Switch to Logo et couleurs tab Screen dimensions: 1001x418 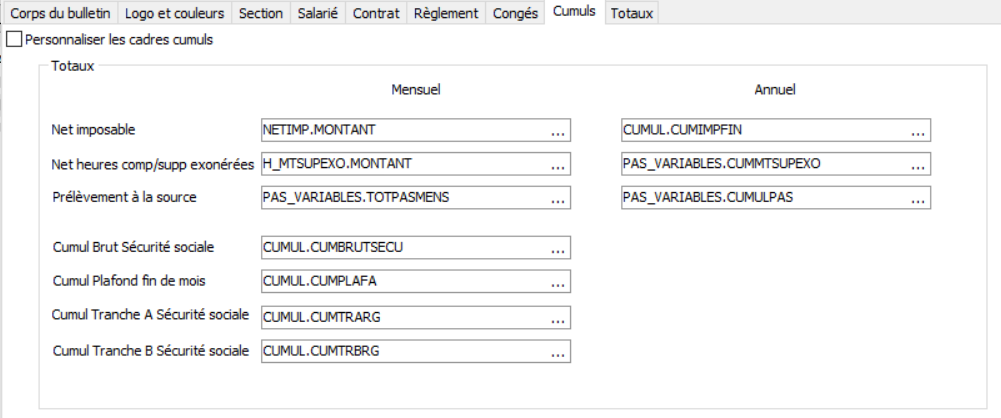[x=176, y=13]
